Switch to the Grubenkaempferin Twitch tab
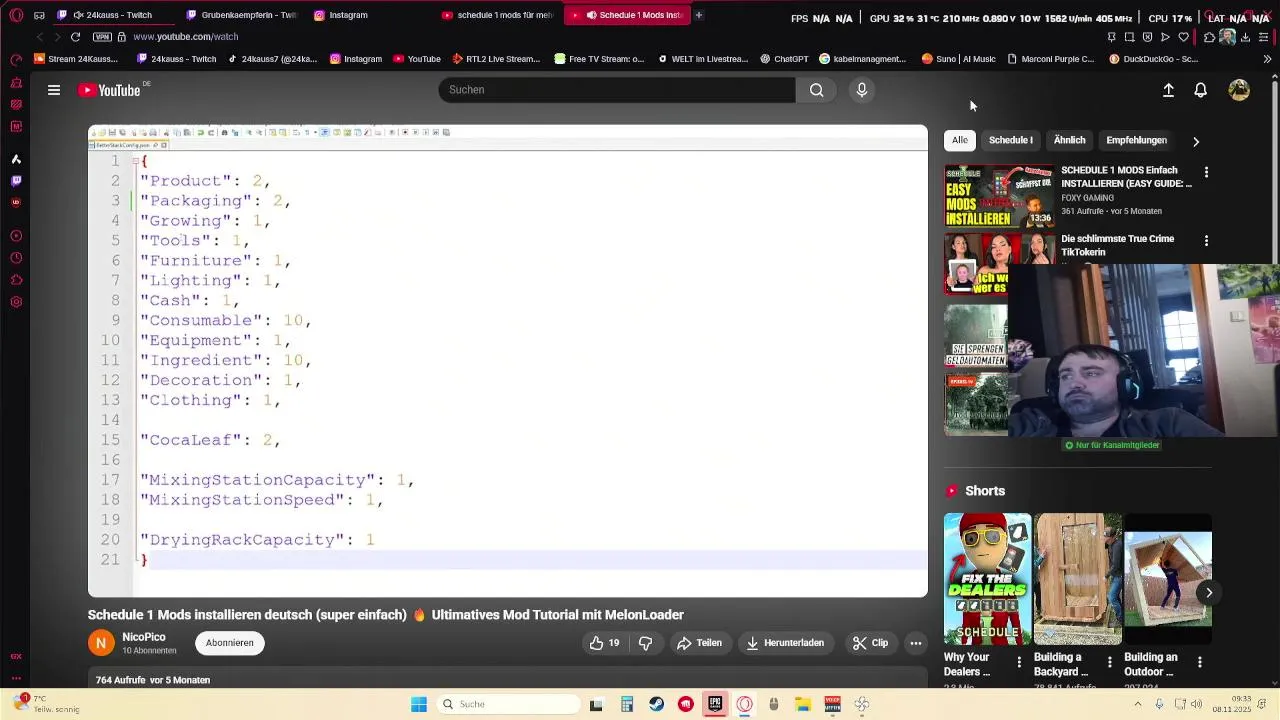1280x720 pixels. click(x=241, y=15)
